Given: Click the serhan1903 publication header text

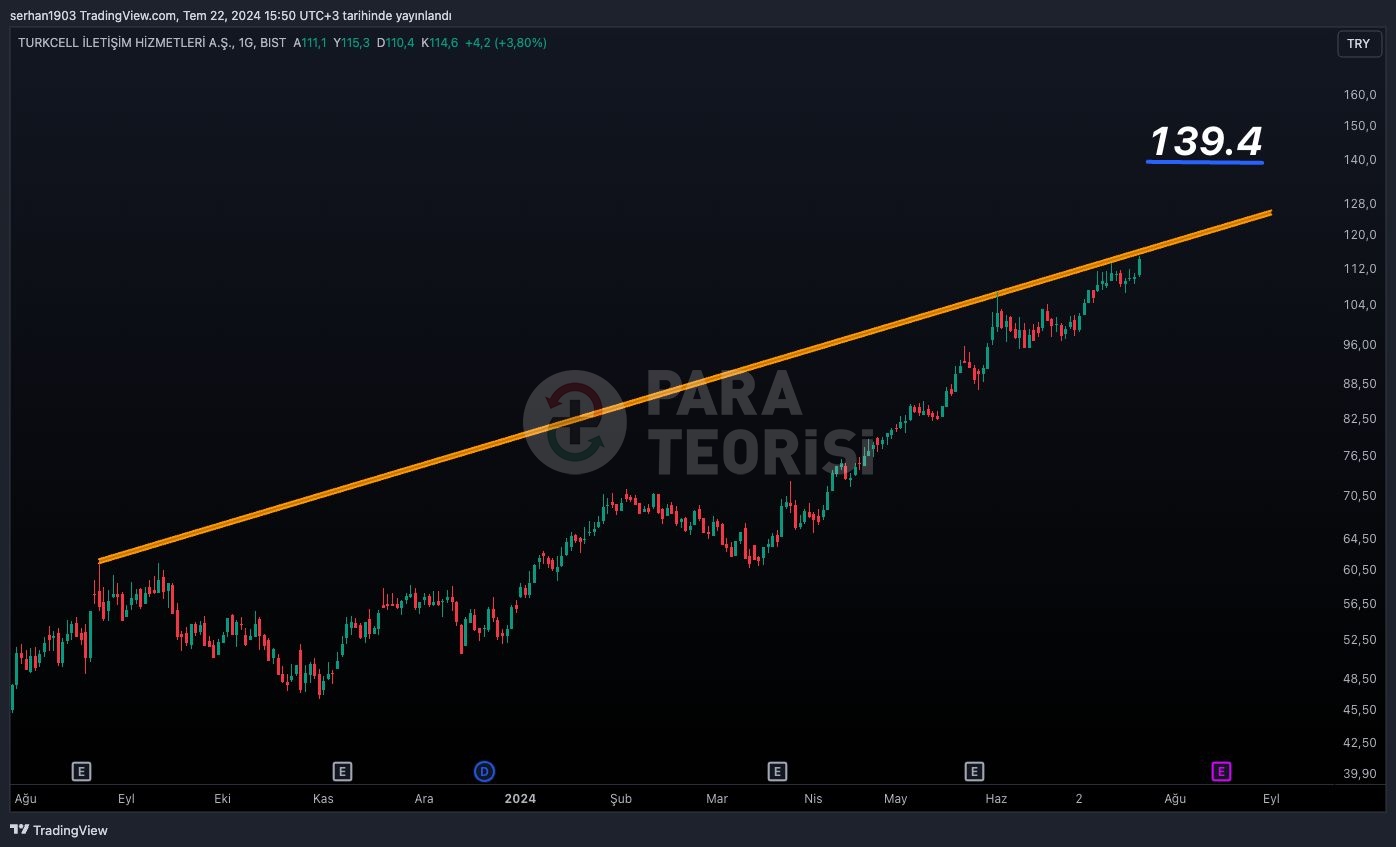Looking at the screenshot, I should (x=230, y=15).
